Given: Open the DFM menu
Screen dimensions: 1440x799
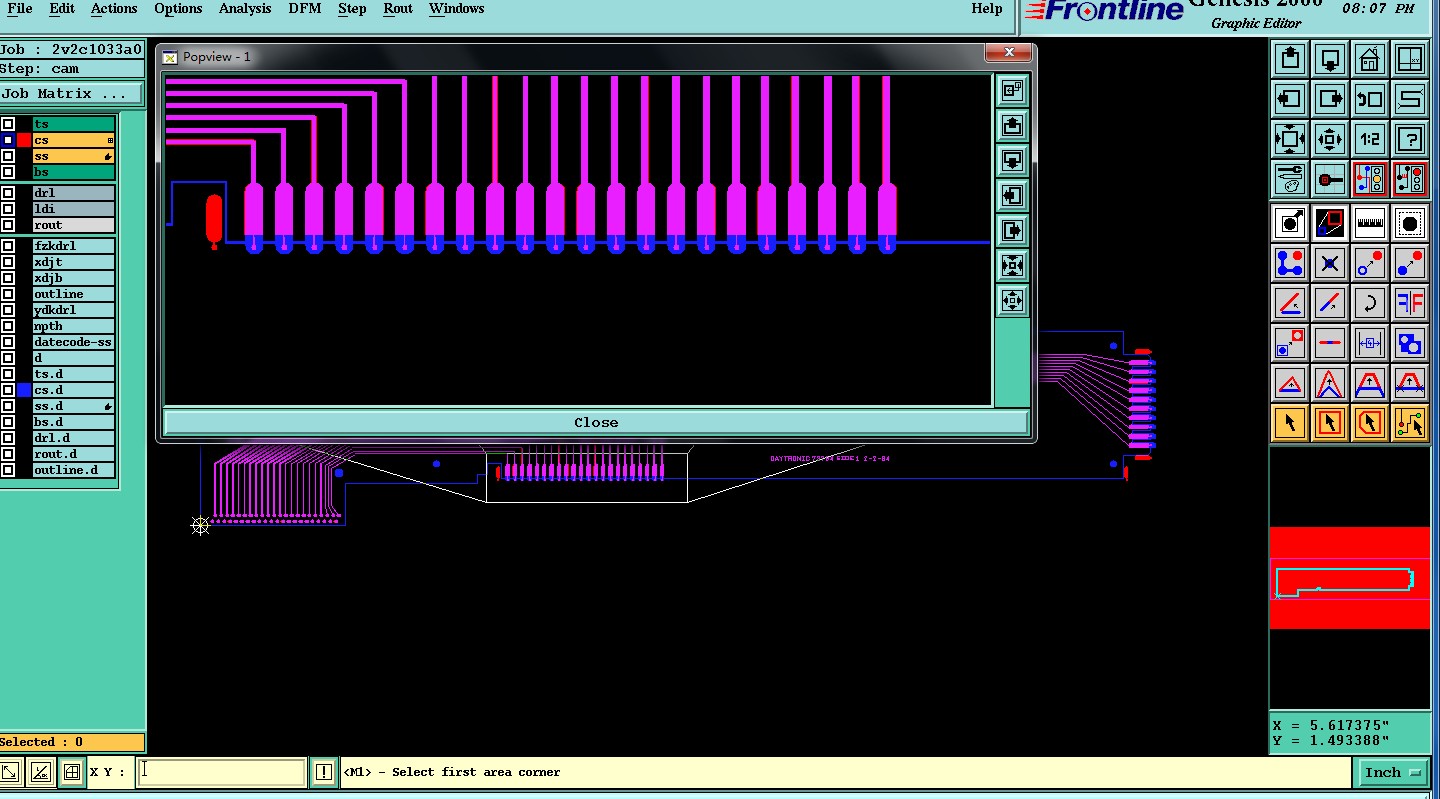Looking at the screenshot, I should tap(304, 9).
